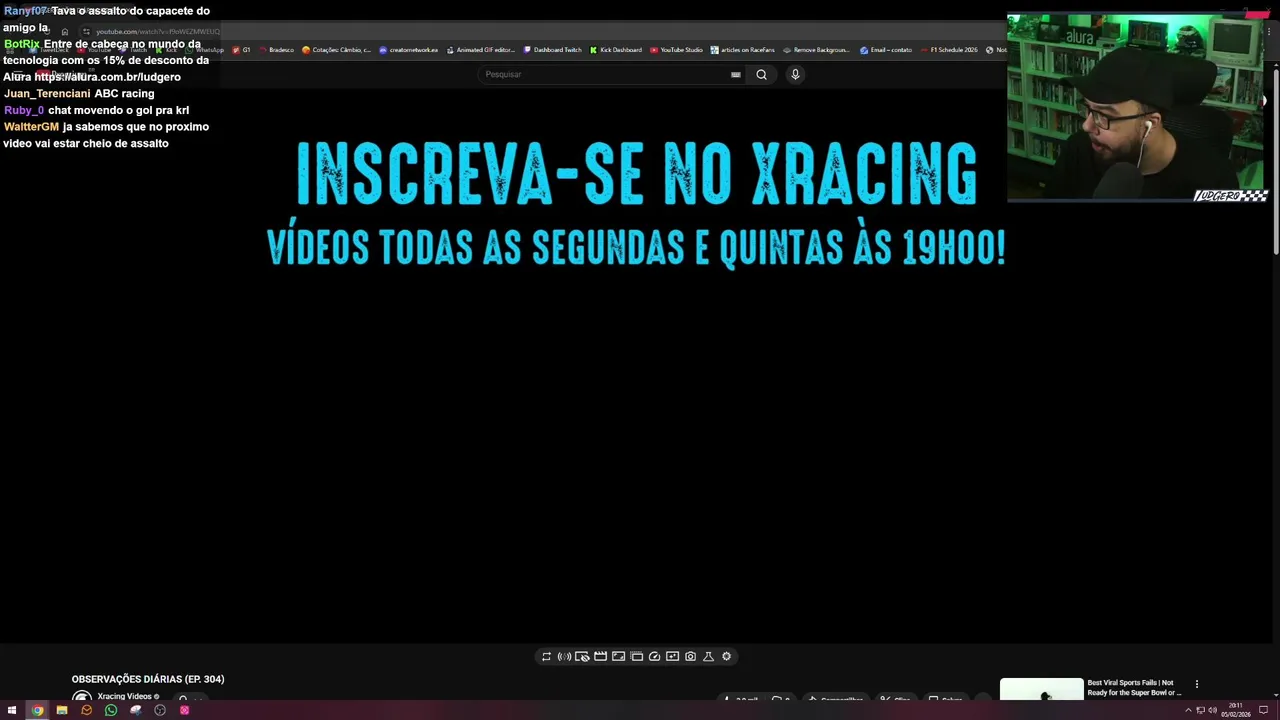Open the Kick Dashboard bookmark

616,50
